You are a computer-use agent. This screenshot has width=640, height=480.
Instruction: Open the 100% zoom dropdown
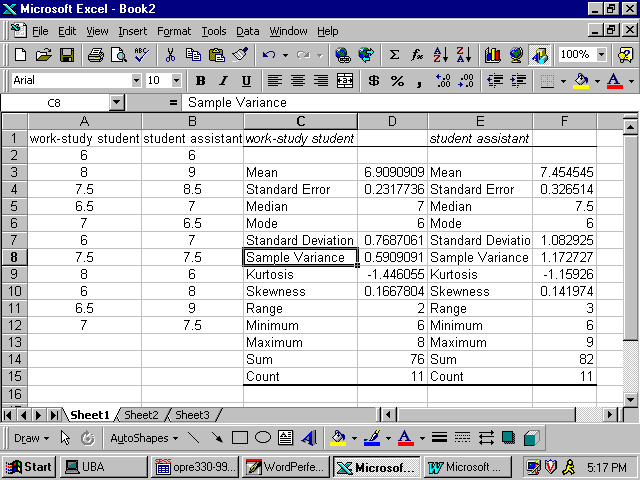(601, 55)
